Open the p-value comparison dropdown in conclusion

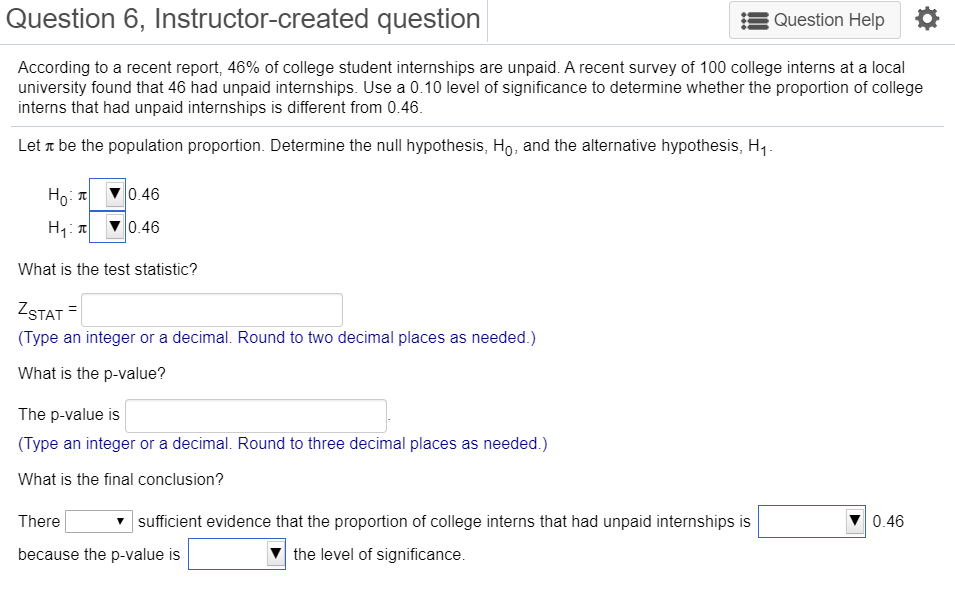(x=237, y=553)
